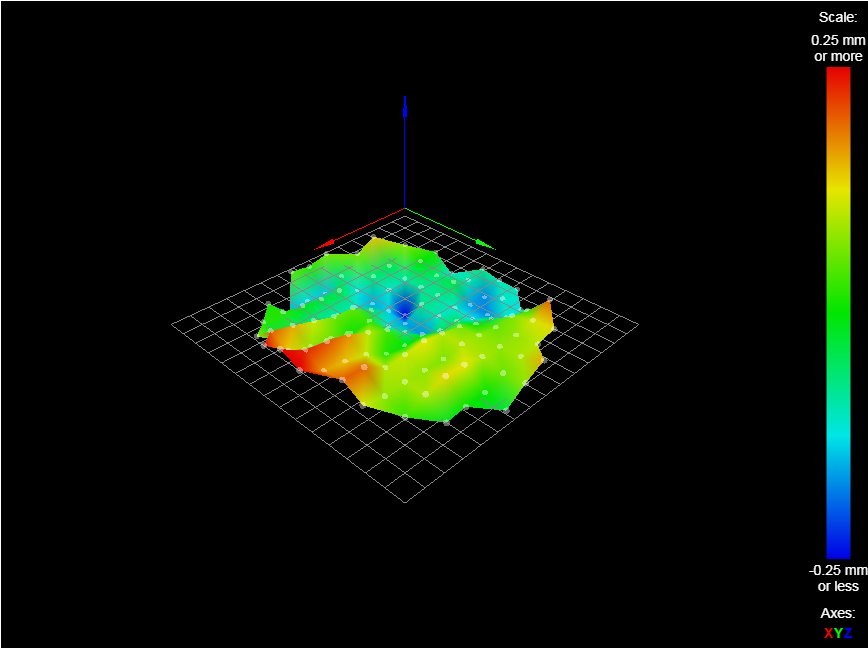Click the "-0.25 mm or less" label
The image size is (868, 649).
tap(838, 577)
